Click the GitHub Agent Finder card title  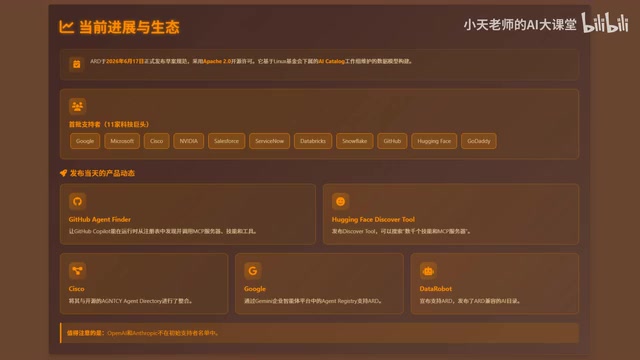pyautogui.click(x=100, y=219)
